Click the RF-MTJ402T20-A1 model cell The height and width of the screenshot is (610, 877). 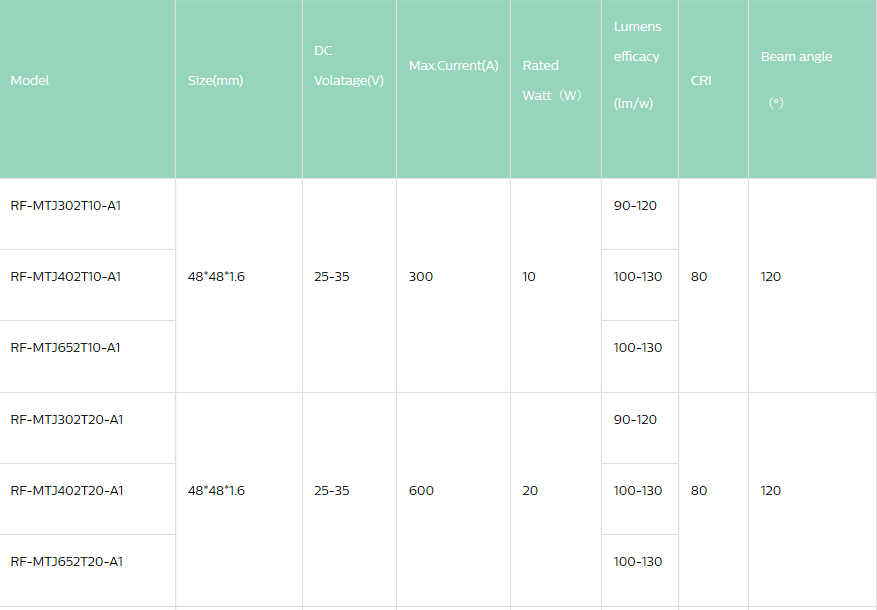pos(66,490)
